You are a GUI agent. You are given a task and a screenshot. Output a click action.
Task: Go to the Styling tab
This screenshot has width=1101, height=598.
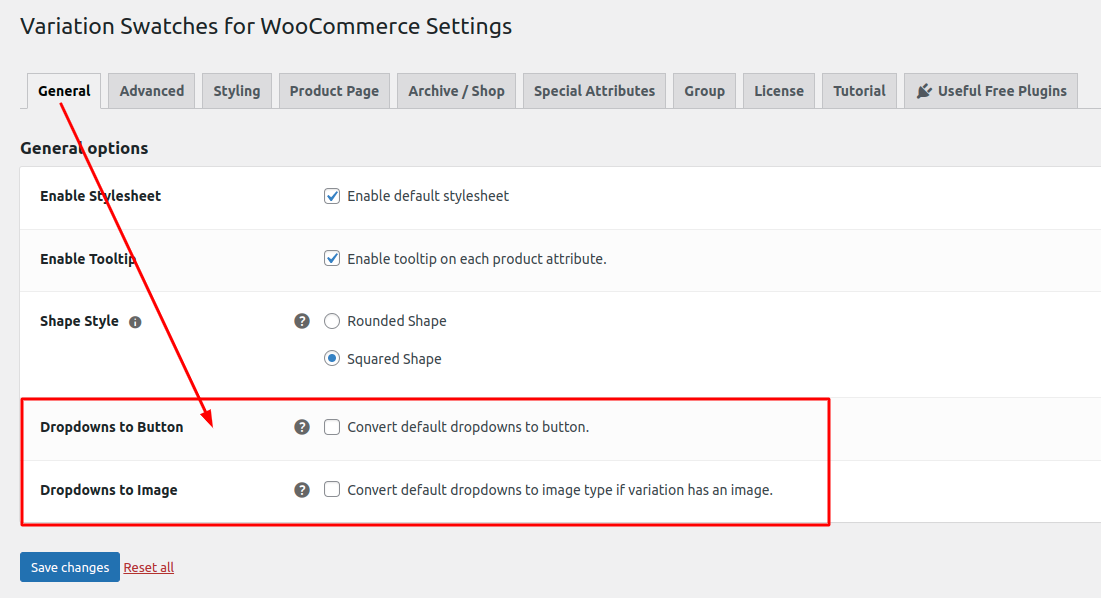237,91
